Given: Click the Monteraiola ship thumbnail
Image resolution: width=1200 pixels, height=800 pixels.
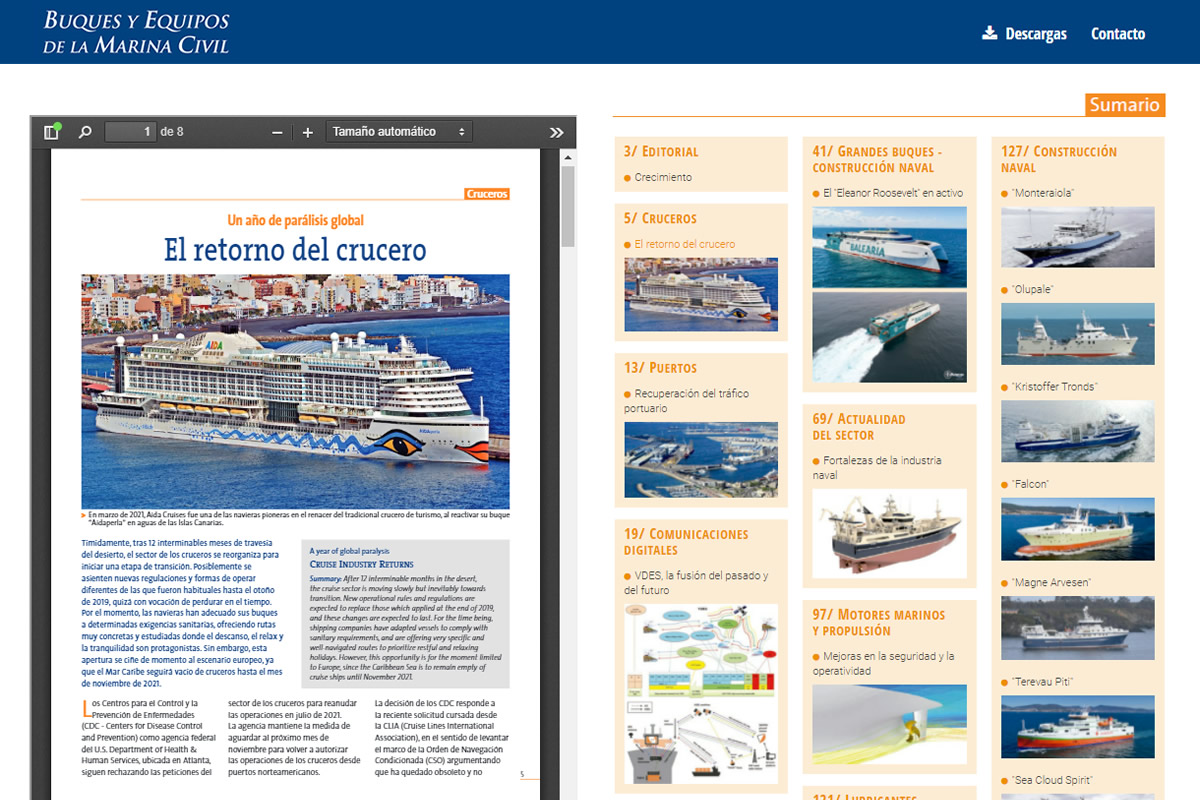Looking at the screenshot, I should pyautogui.click(x=1078, y=237).
